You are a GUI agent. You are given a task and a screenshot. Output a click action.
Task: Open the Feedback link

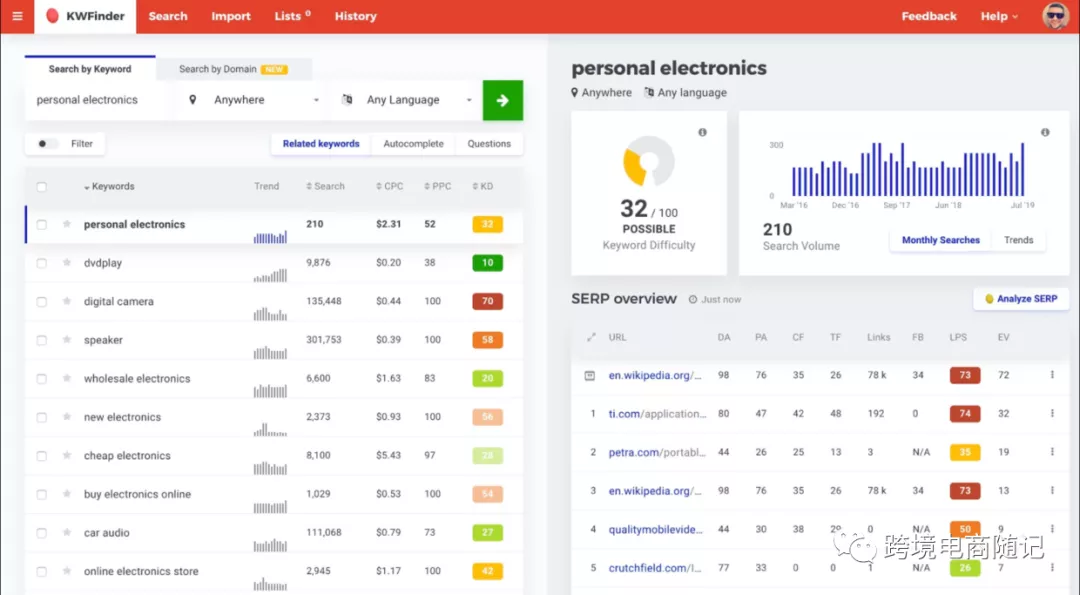pos(929,17)
